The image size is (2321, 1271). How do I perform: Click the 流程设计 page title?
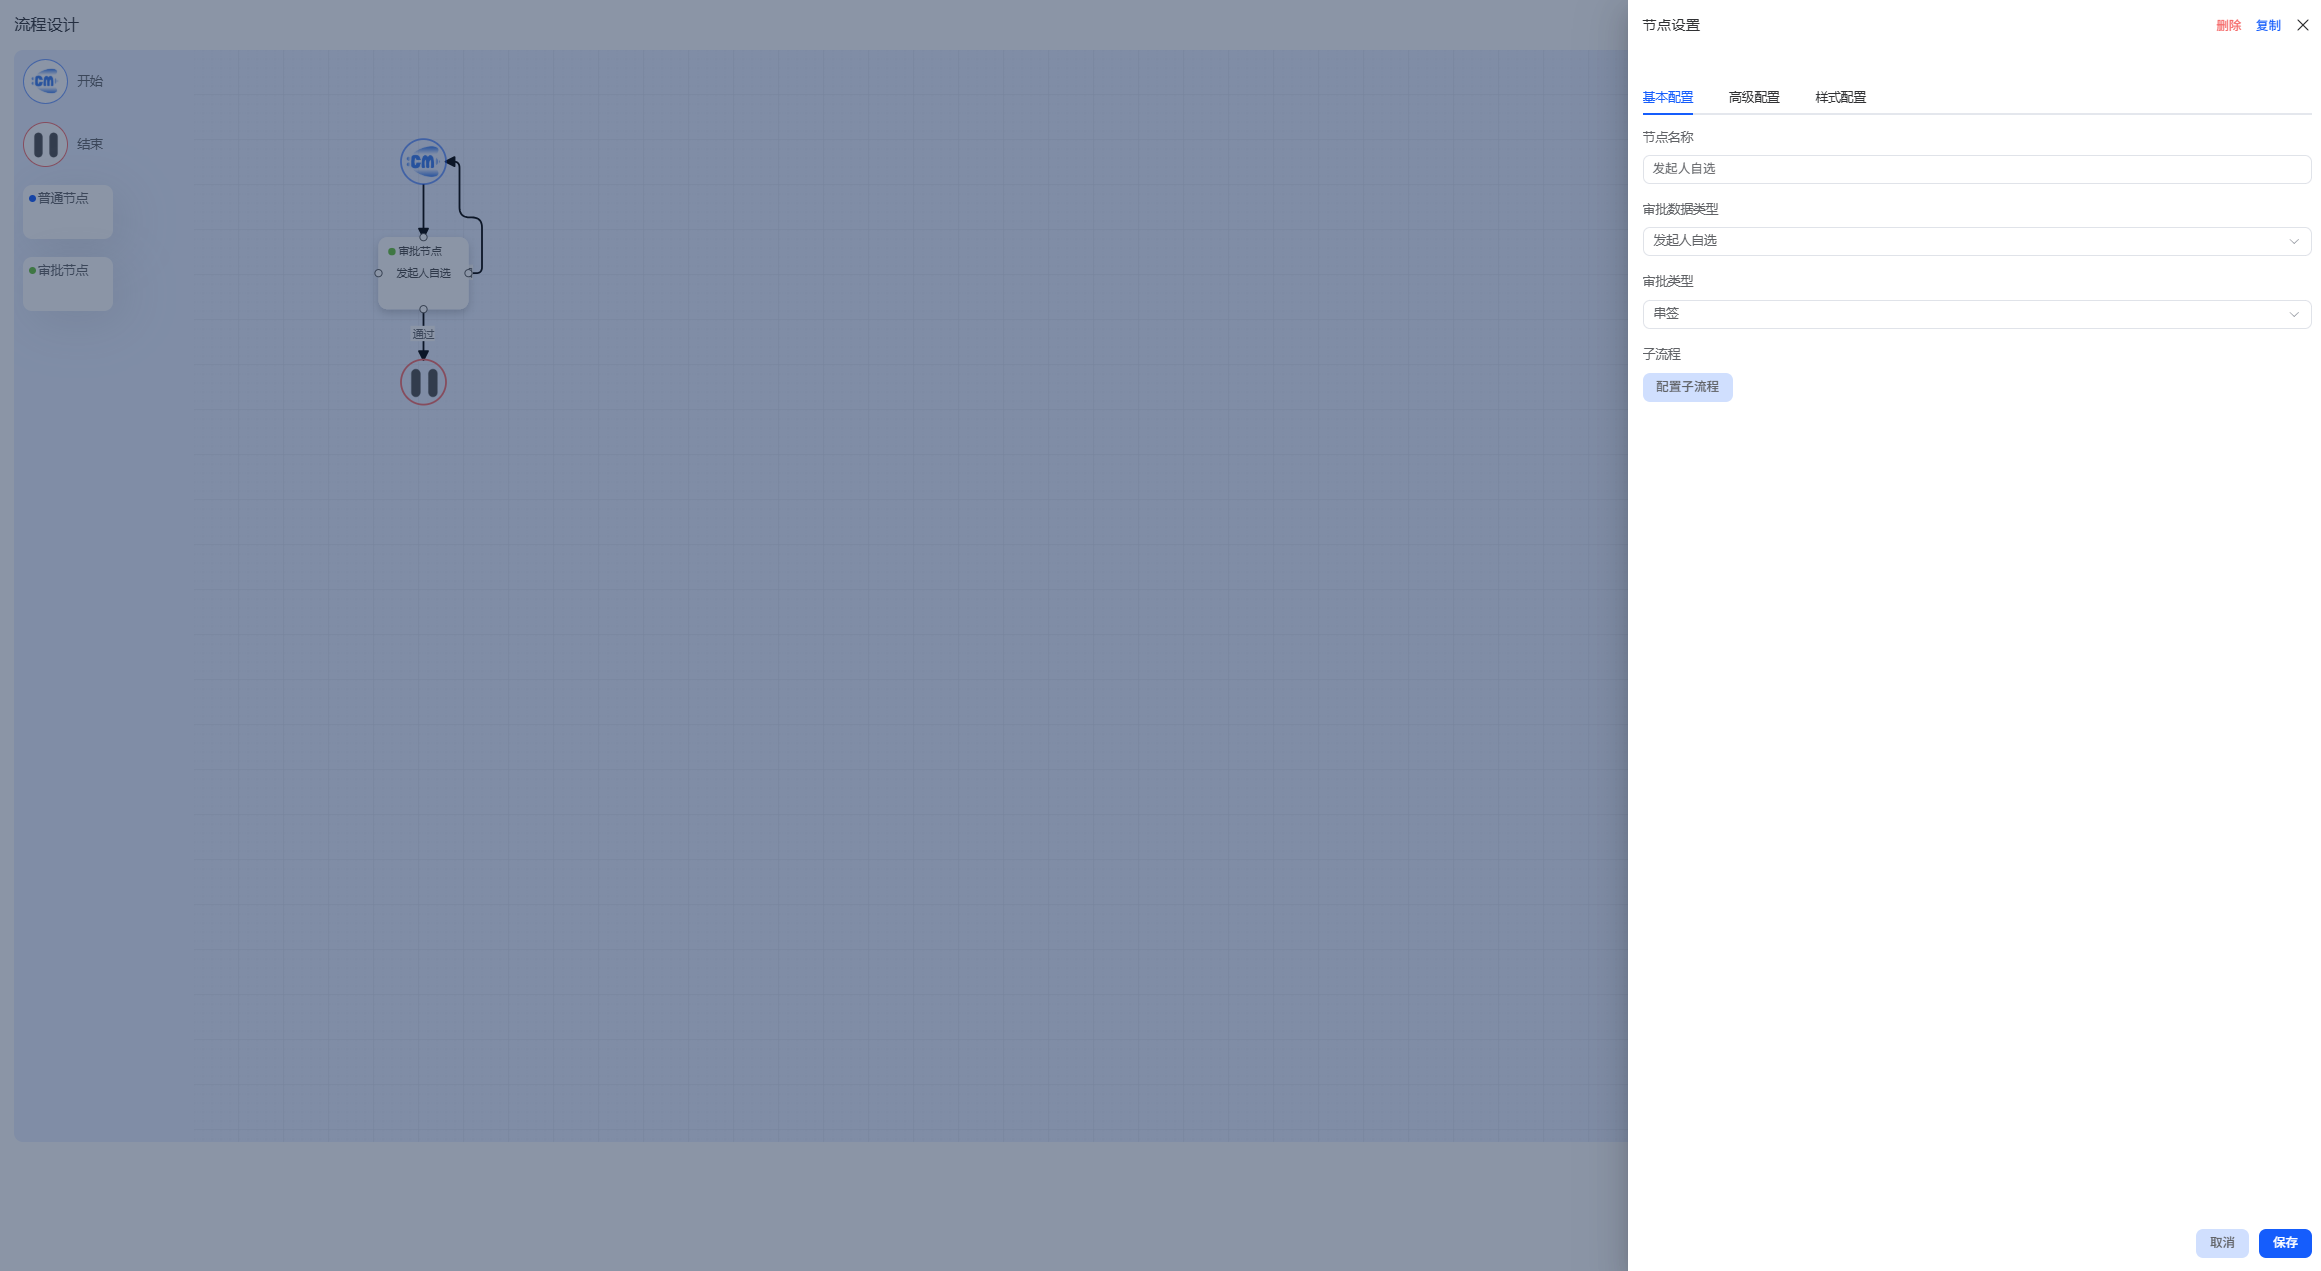[46, 25]
